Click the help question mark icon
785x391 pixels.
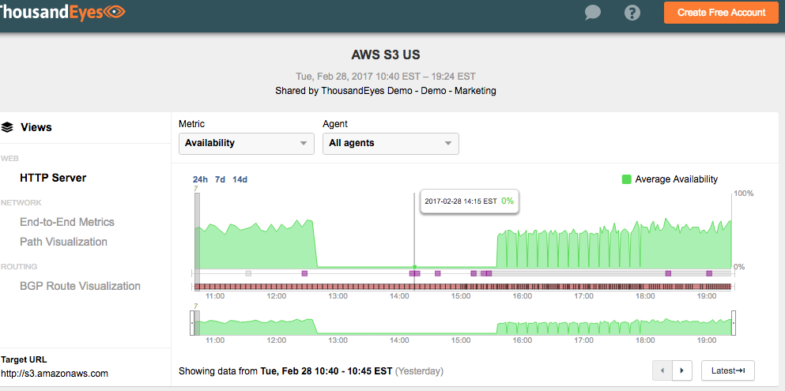[x=632, y=12]
